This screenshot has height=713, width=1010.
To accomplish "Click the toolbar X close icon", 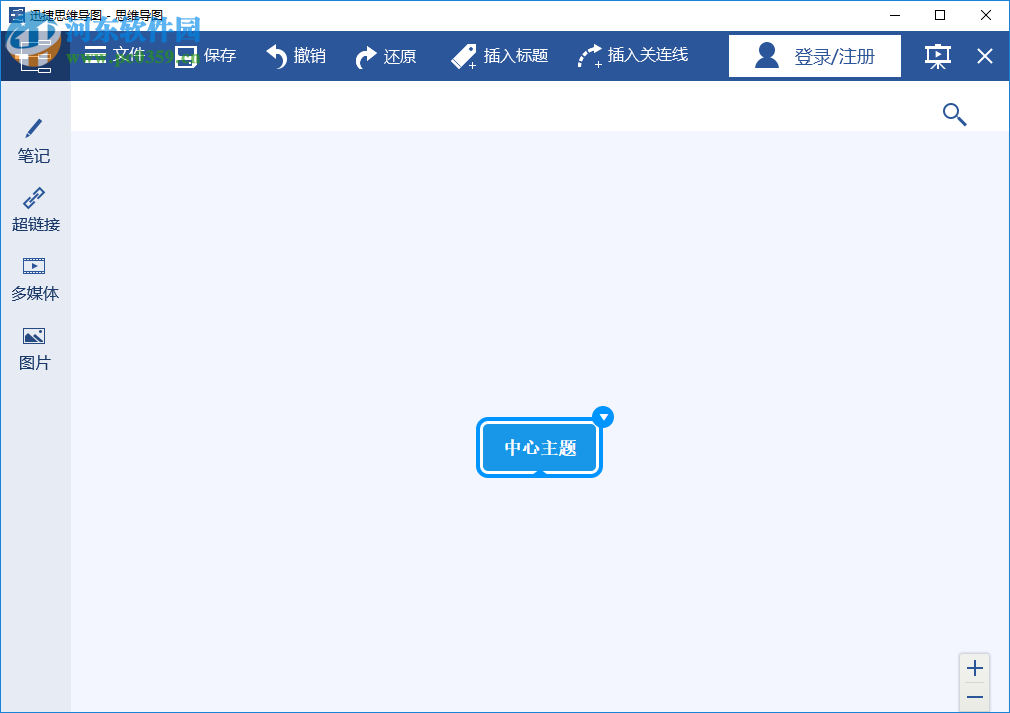I will click(984, 56).
